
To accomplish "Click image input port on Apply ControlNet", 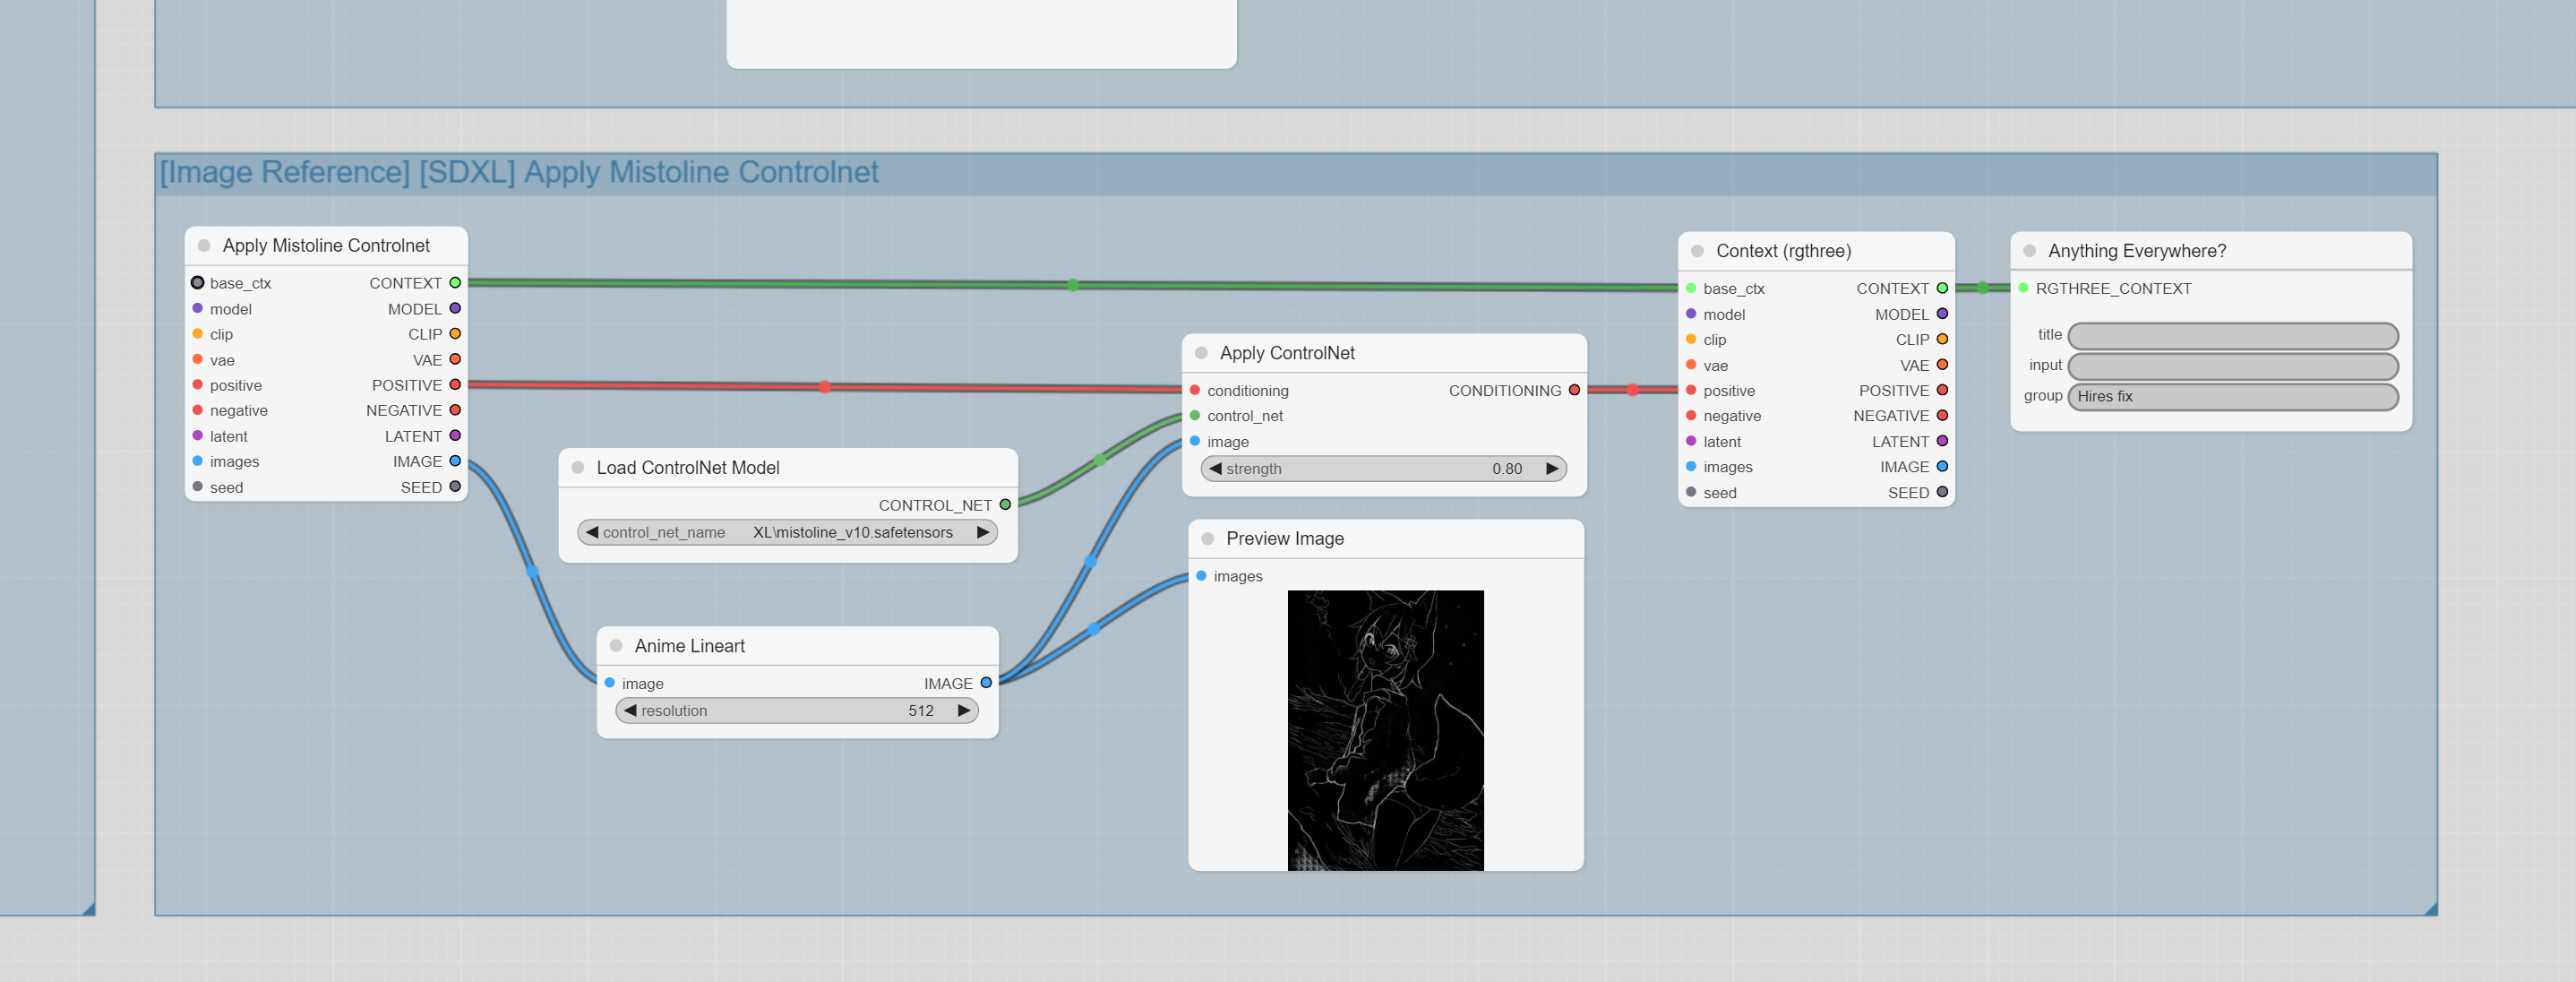I will point(1195,441).
